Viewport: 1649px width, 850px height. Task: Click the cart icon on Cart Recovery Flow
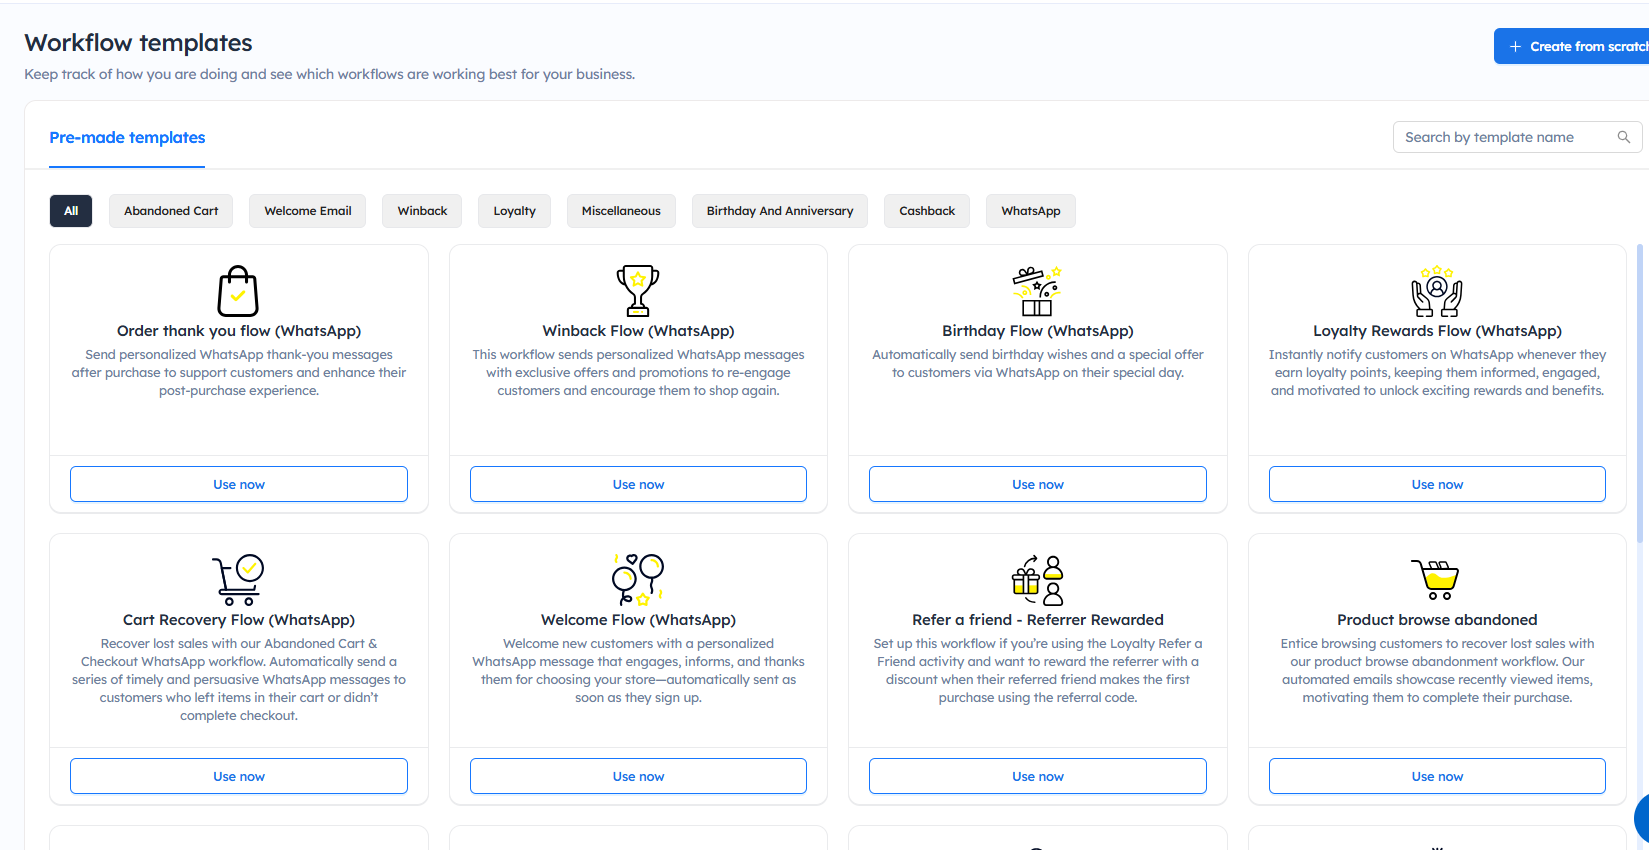[238, 580]
